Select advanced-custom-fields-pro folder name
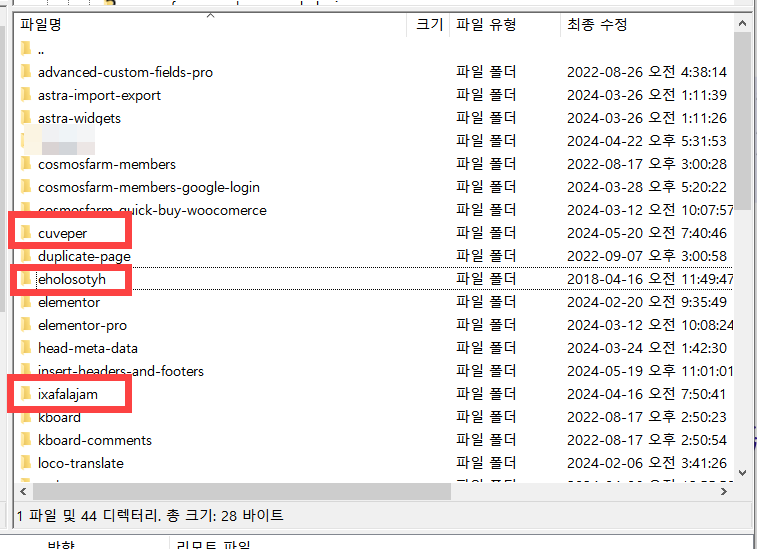Image resolution: width=757 pixels, height=549 pixels. click(x=125, y=72)
